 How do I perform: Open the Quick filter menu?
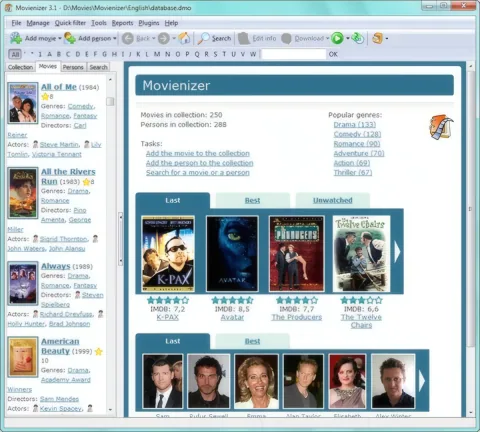click(70, 23)
